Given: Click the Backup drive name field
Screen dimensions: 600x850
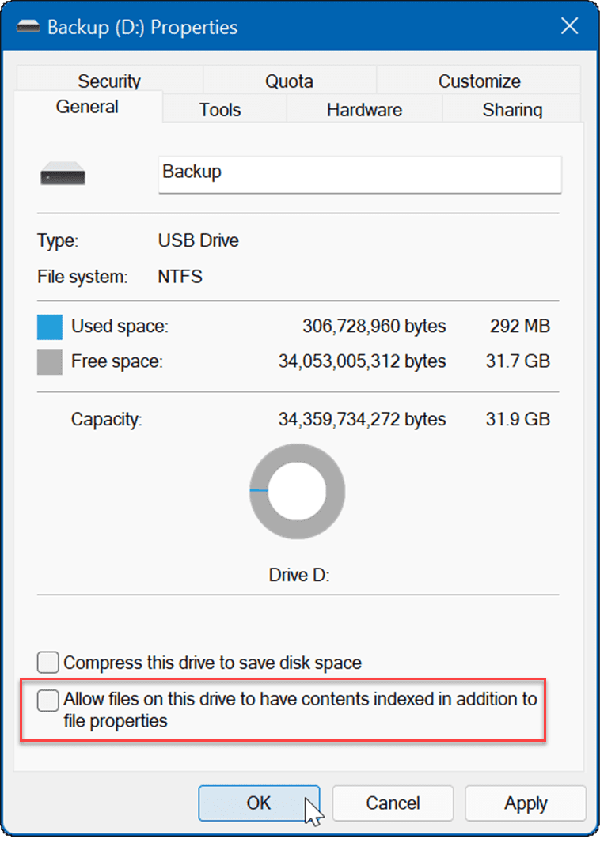Looking at the screenshot, I should [360, 173].
